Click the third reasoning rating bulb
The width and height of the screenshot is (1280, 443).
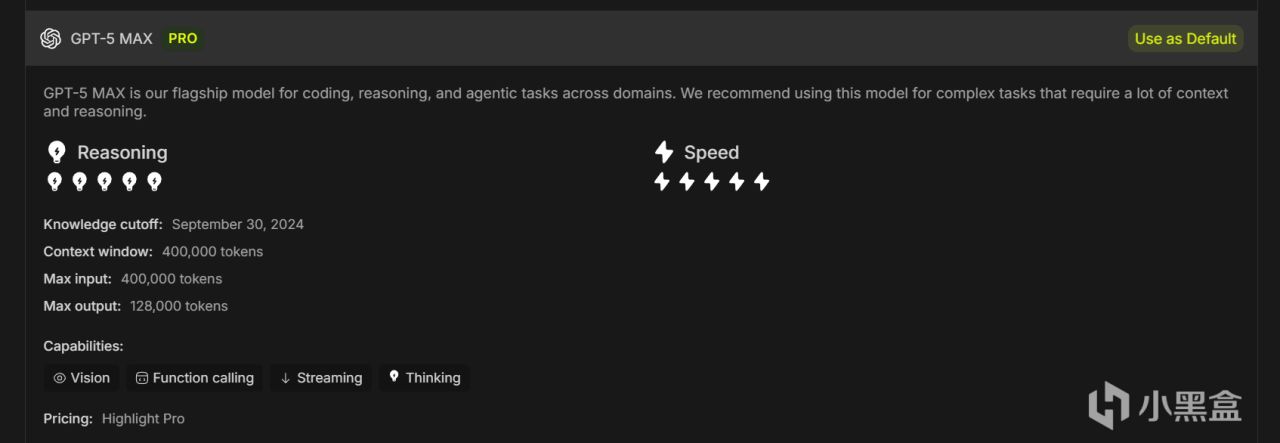tap(104, 181)
